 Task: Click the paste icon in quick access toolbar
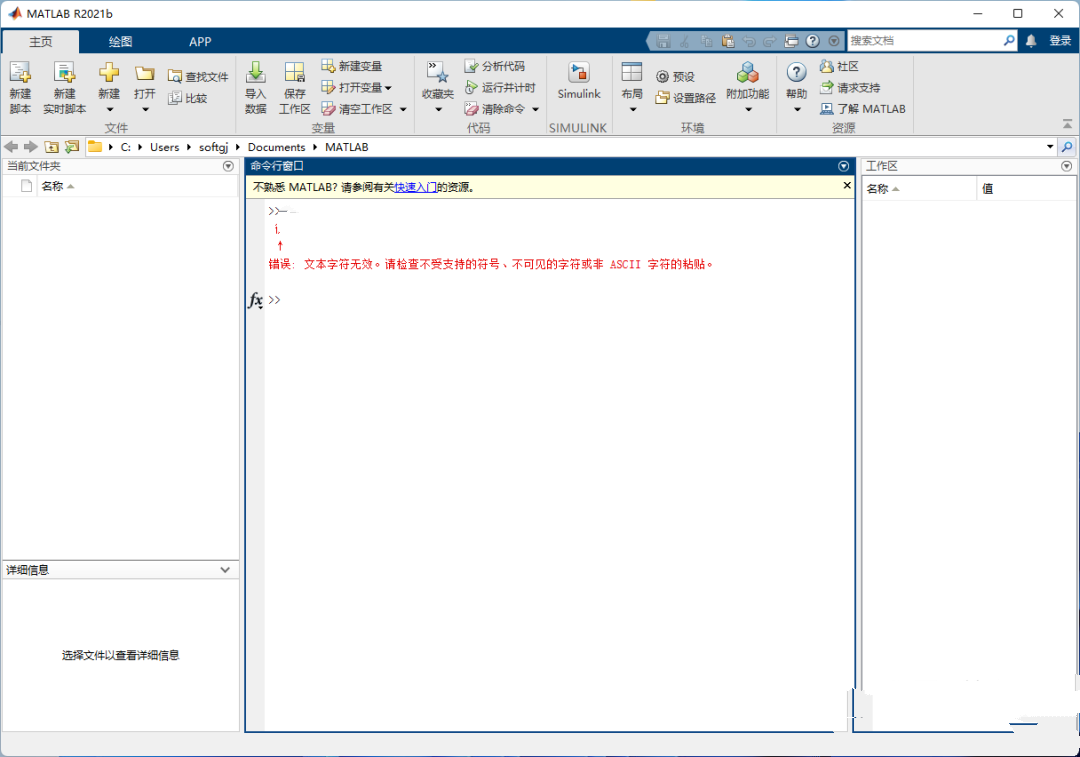click(727, 41)
